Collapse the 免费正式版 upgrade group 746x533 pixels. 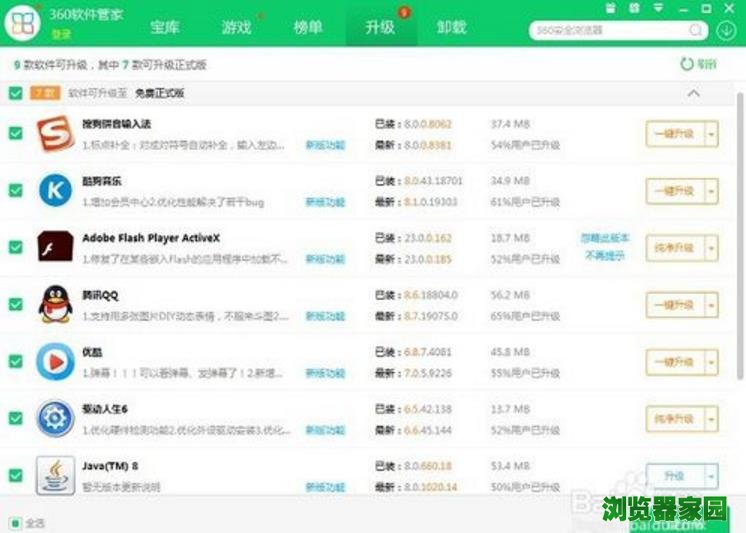694,93
